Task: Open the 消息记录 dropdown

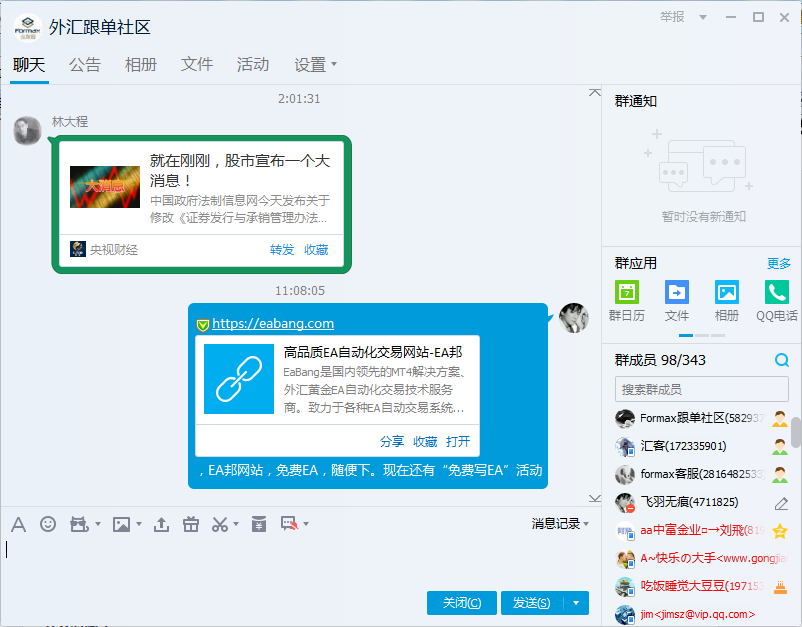Action: pos(560,524)
